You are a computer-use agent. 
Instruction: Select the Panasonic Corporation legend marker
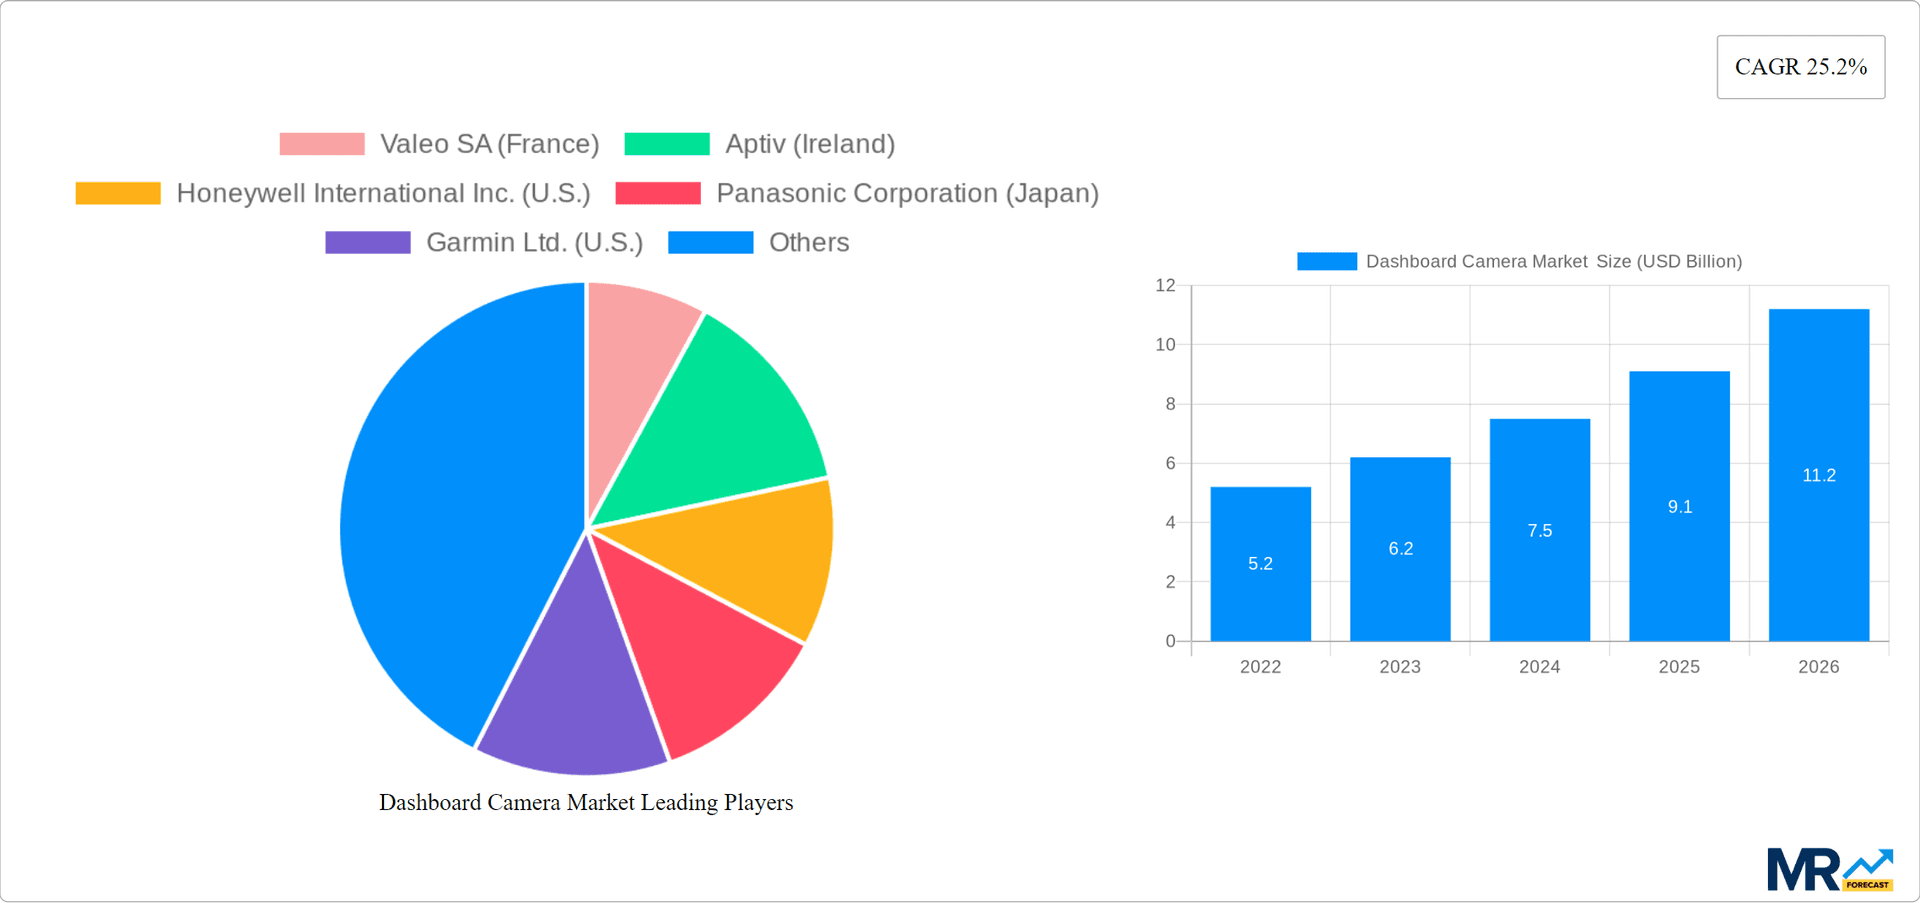tap(659, 192)
